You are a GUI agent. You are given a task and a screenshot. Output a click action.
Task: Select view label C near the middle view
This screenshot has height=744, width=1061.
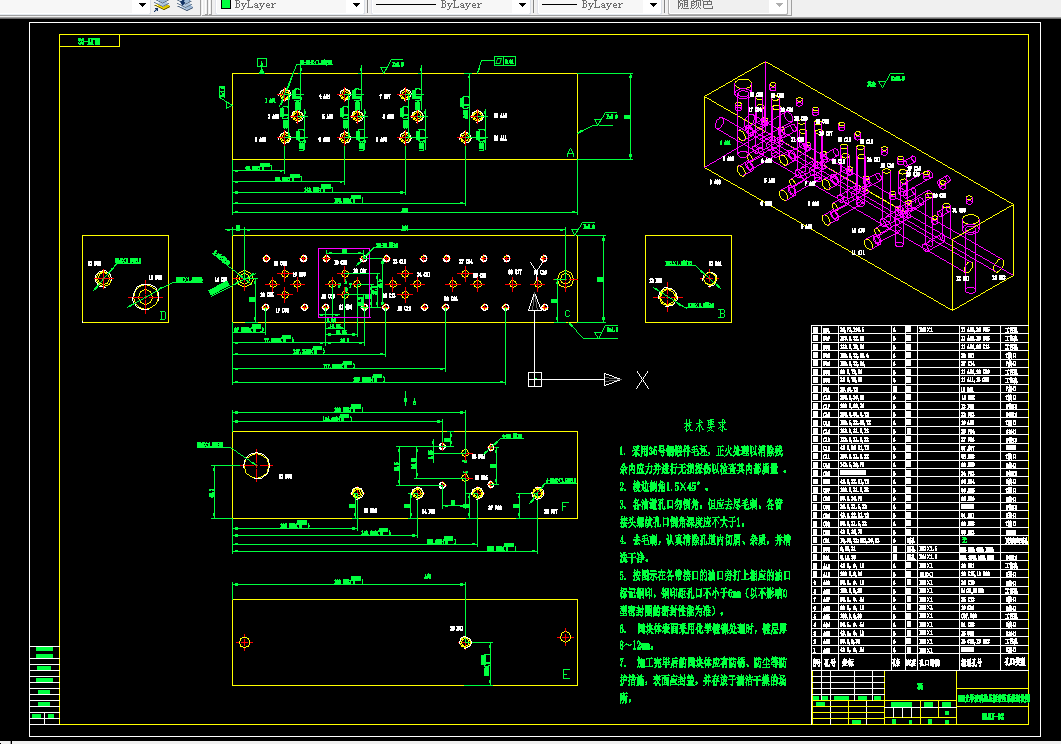click(567, 314)
